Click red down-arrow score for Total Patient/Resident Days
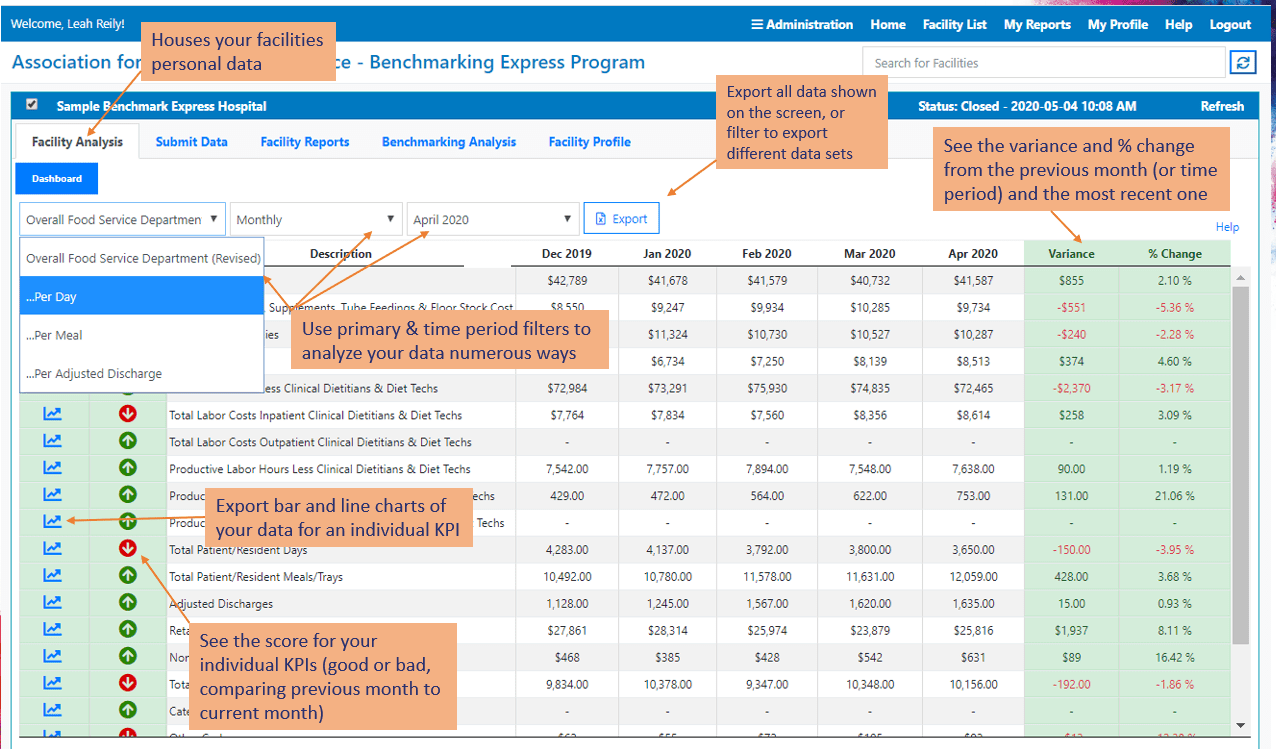This screenshot has width=1276, height=749. coord(127,548)
